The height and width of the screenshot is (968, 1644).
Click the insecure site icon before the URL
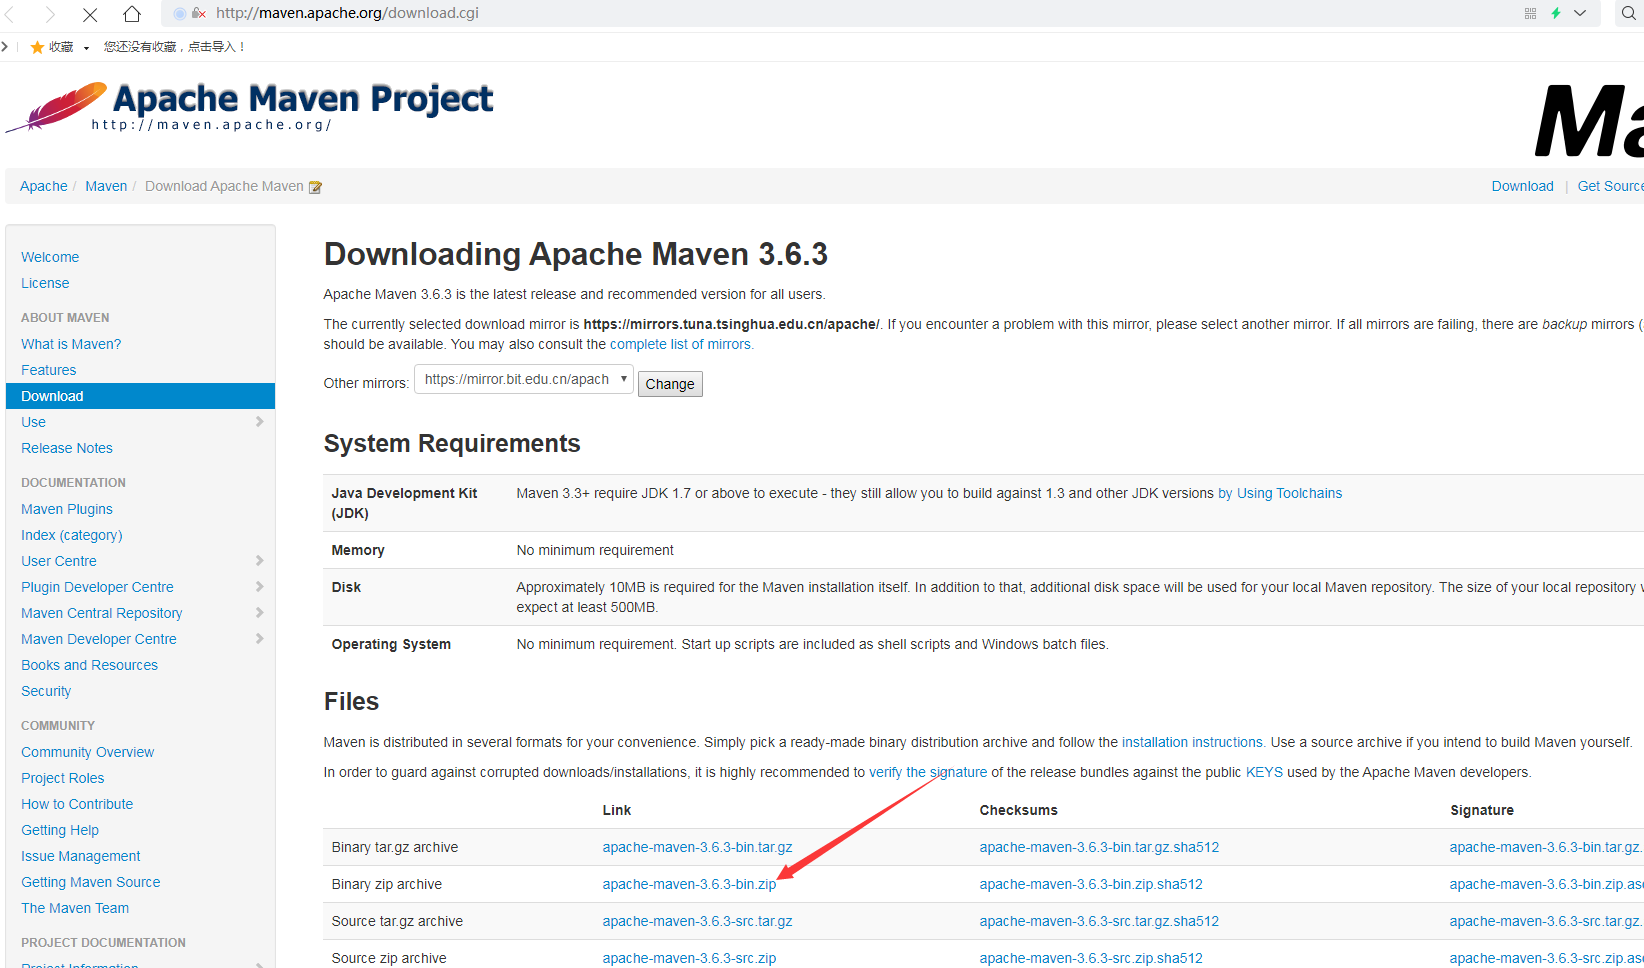coord(199,13)
